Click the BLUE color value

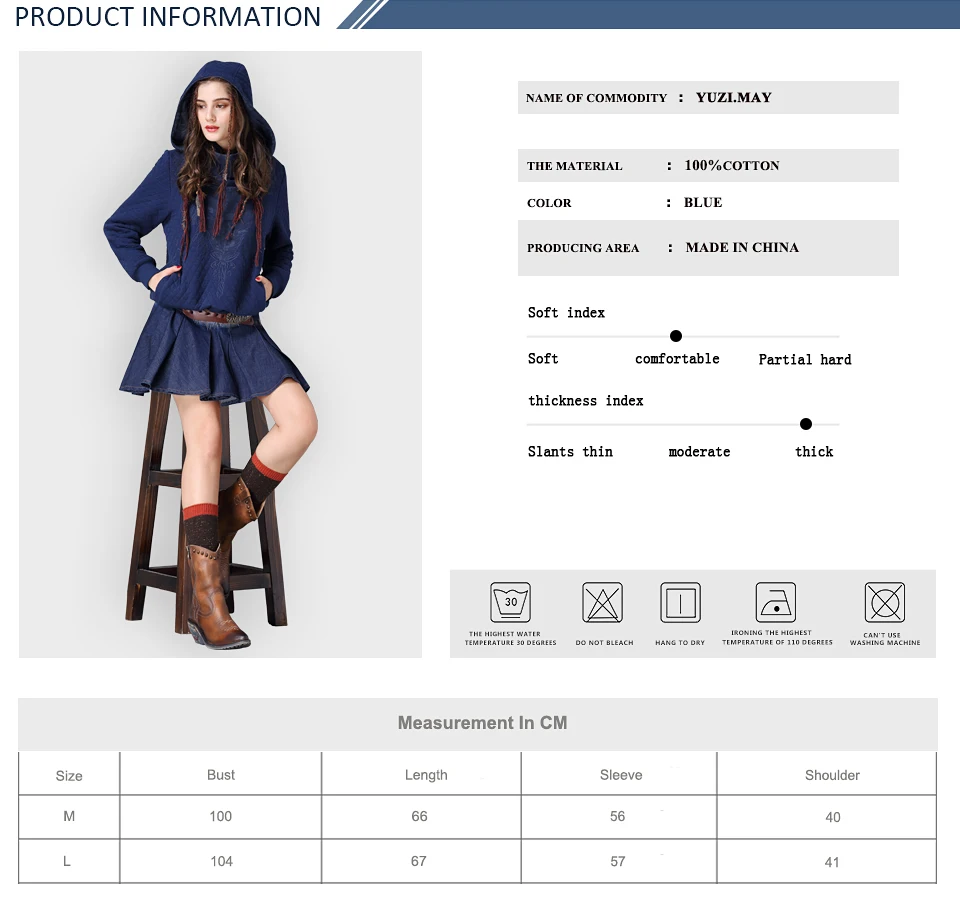pos(703,203)
